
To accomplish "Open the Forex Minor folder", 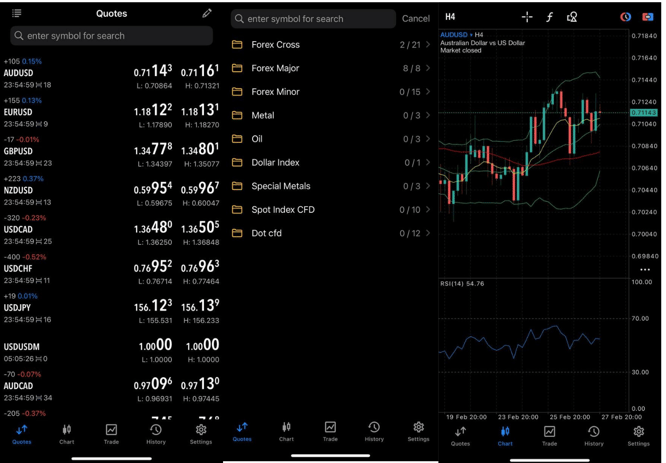I will click(x=331, y=92).
